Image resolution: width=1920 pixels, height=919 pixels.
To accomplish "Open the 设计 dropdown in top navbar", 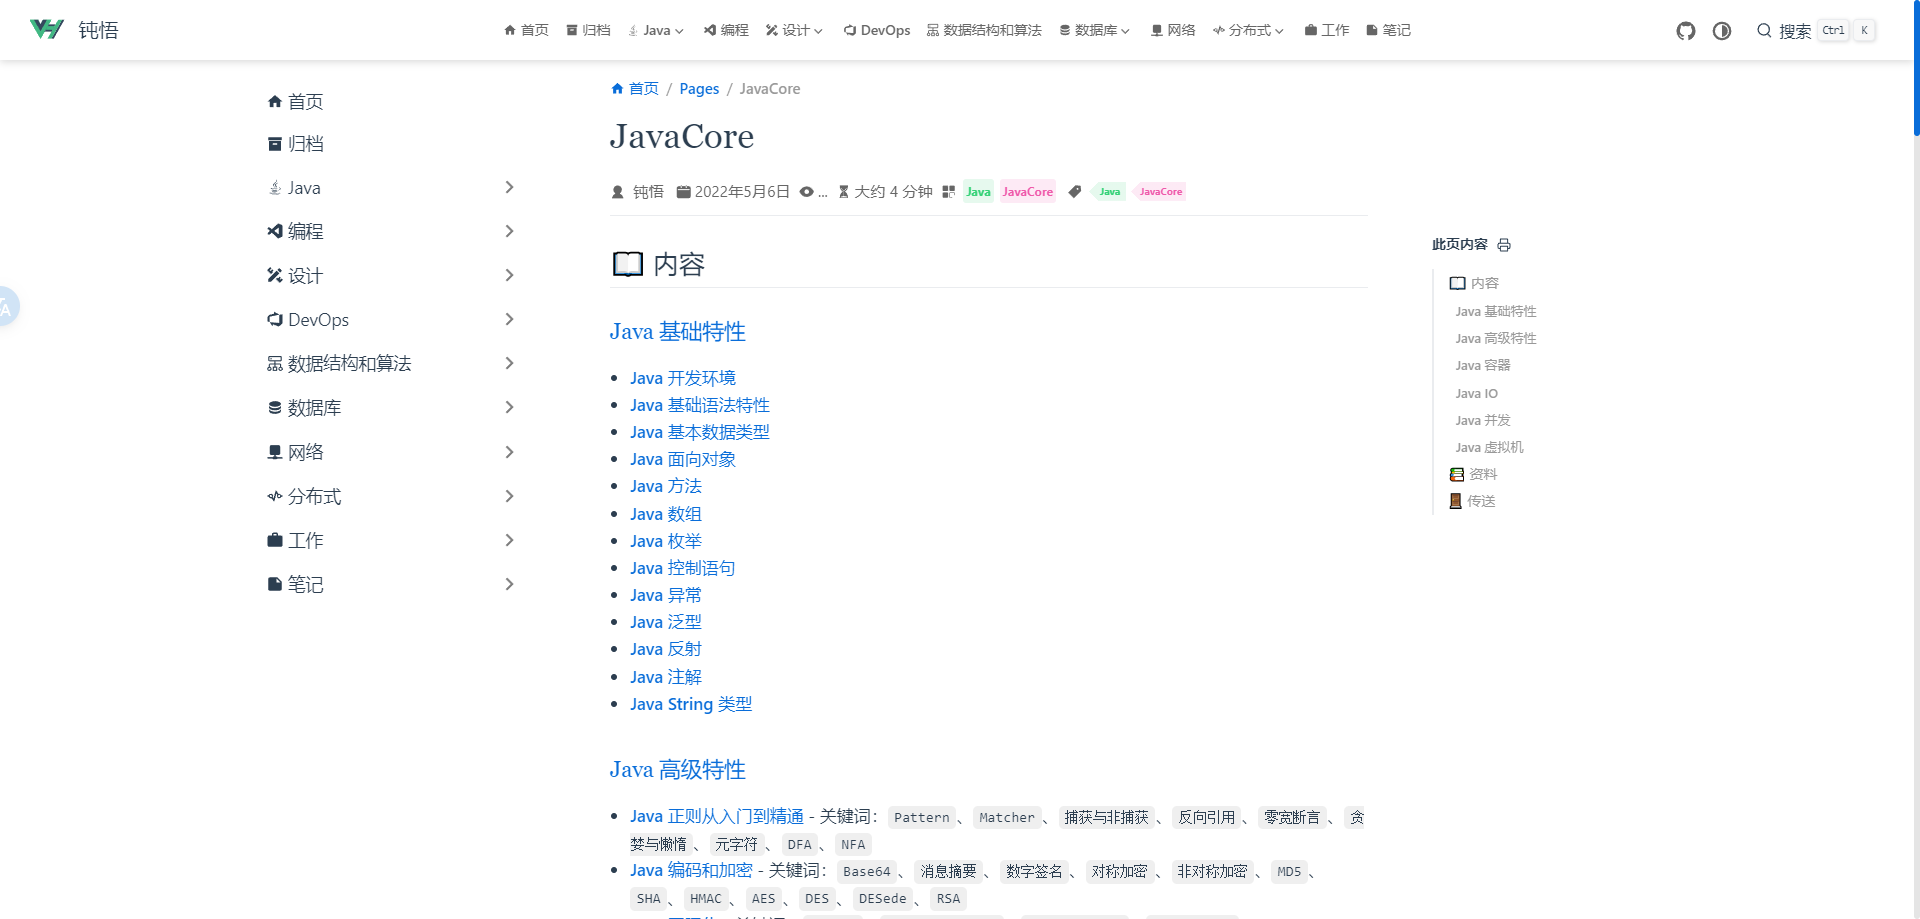I will [794, 31].
